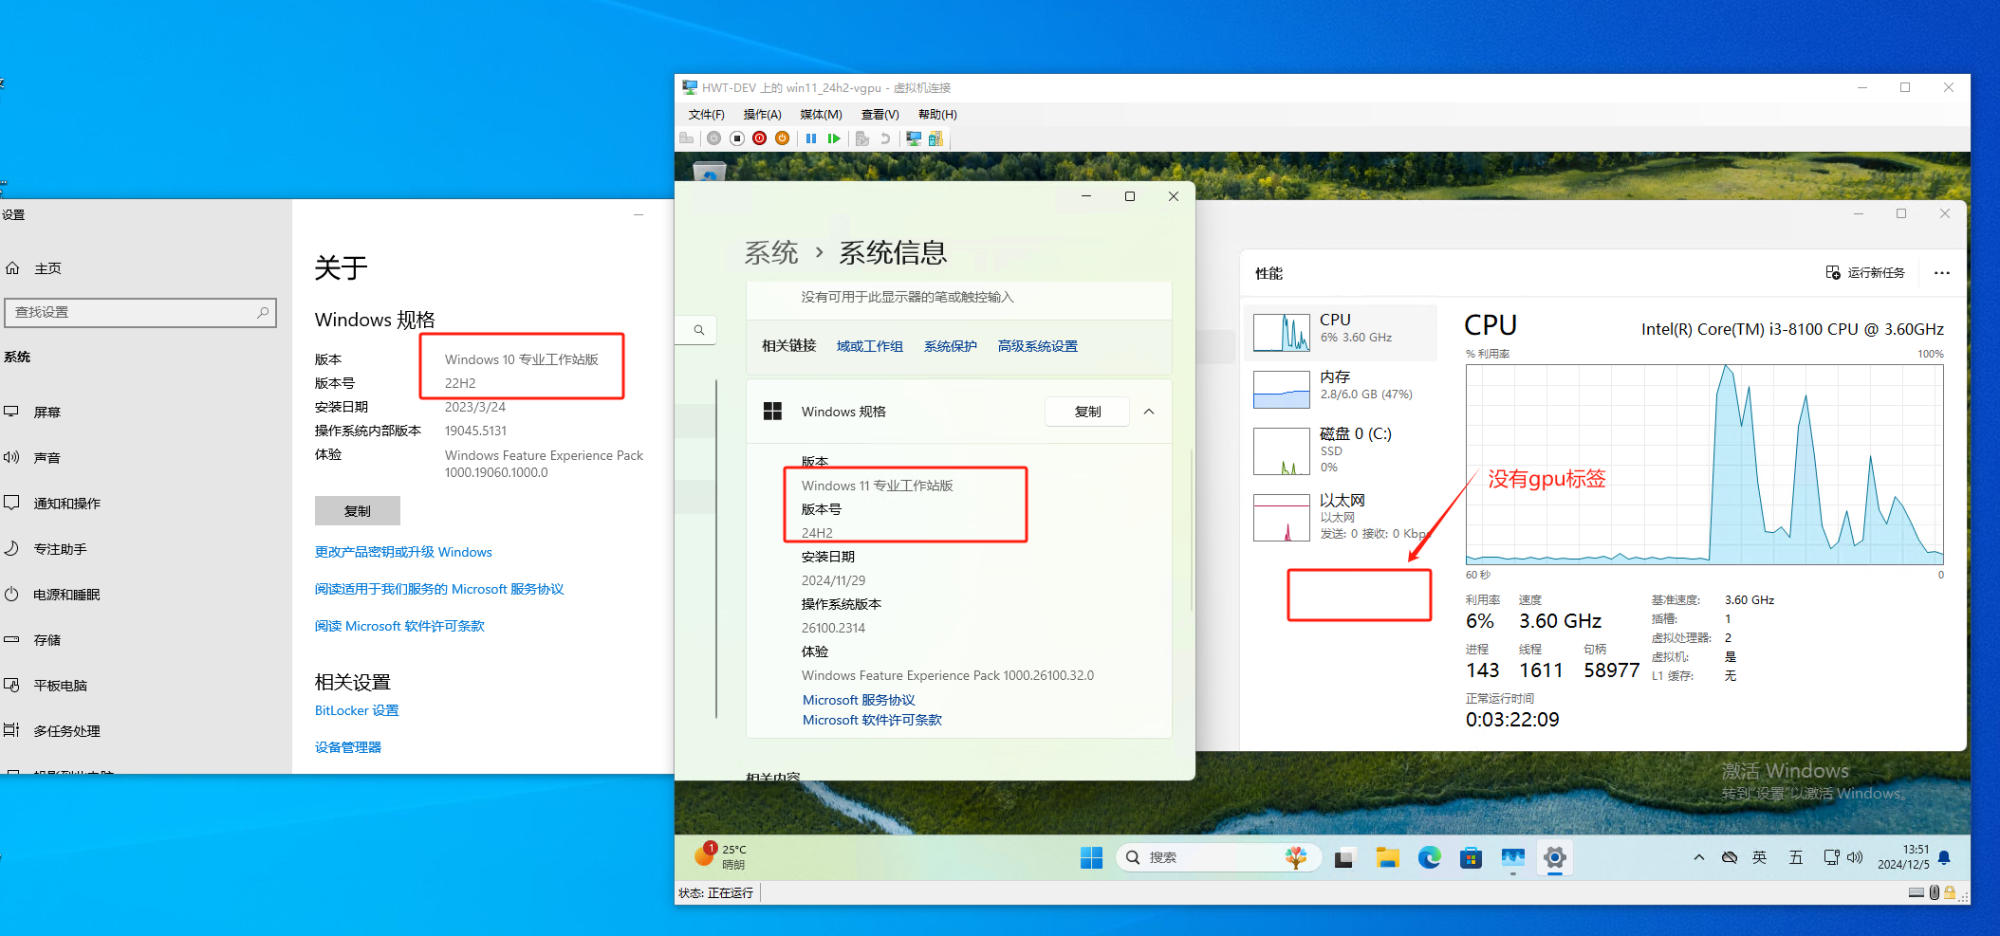Click the Task Manager icon in VM taskbar
The image size is (2000, 936).
[x=1513, y=857]
